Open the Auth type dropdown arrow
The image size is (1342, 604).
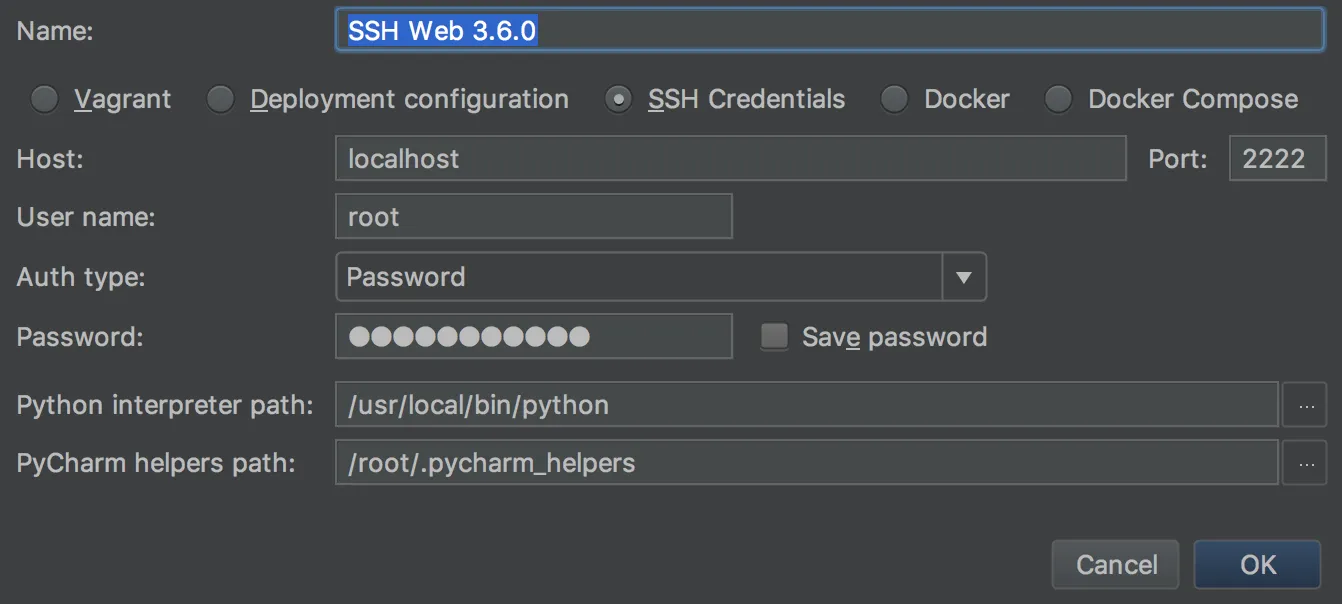[964, 277]
